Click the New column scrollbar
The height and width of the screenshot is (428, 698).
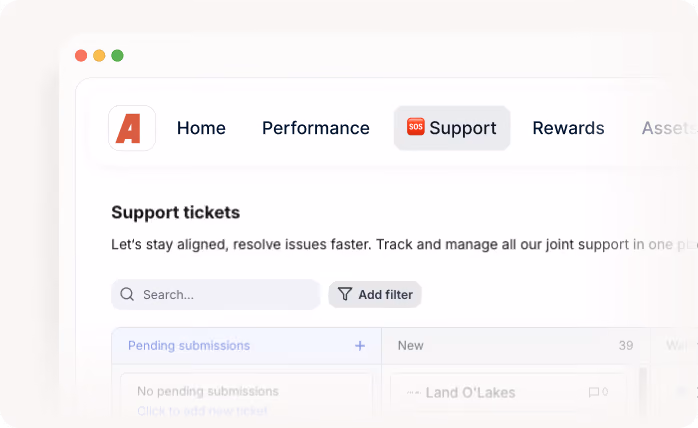coord(642,392)
